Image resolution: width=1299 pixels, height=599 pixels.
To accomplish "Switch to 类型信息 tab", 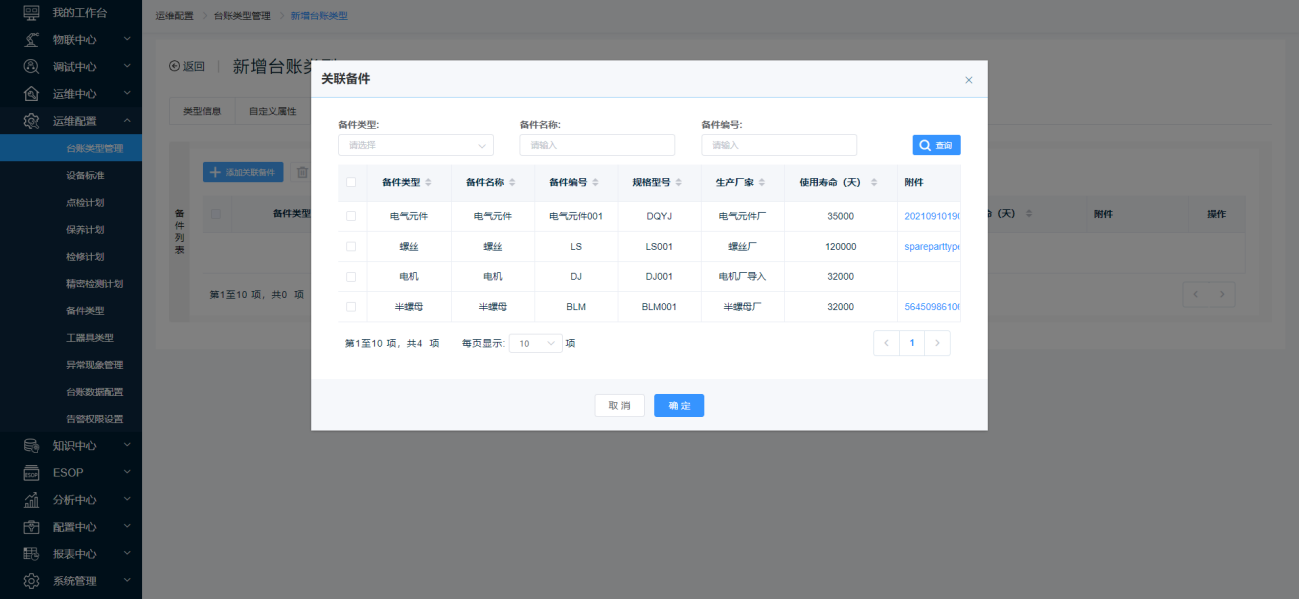I will tap(202, 111).
